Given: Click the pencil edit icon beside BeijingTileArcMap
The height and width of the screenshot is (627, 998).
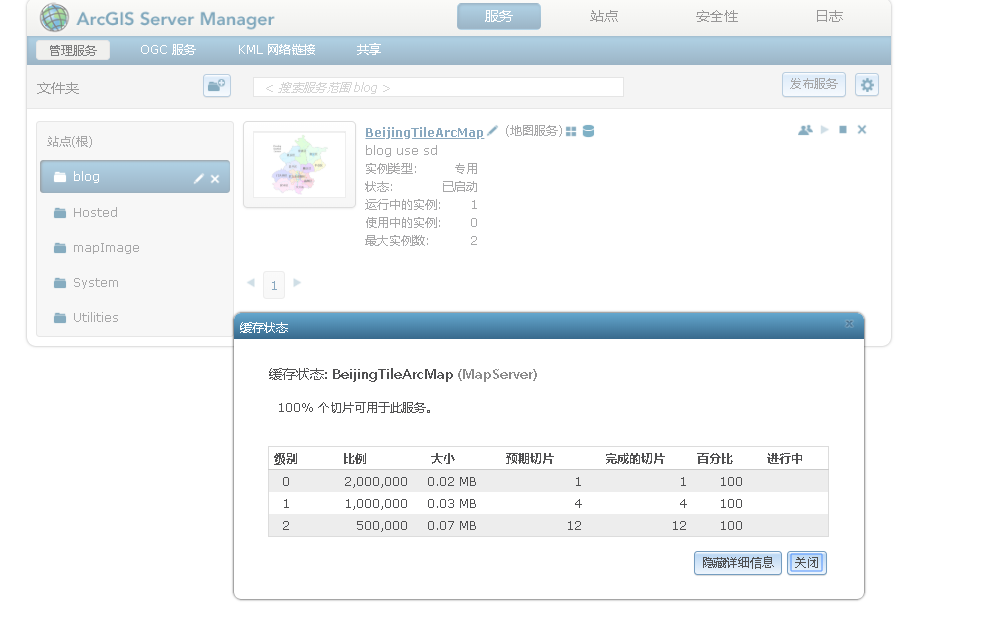Looking at the screenshot, I should click(x=492, y=131).
